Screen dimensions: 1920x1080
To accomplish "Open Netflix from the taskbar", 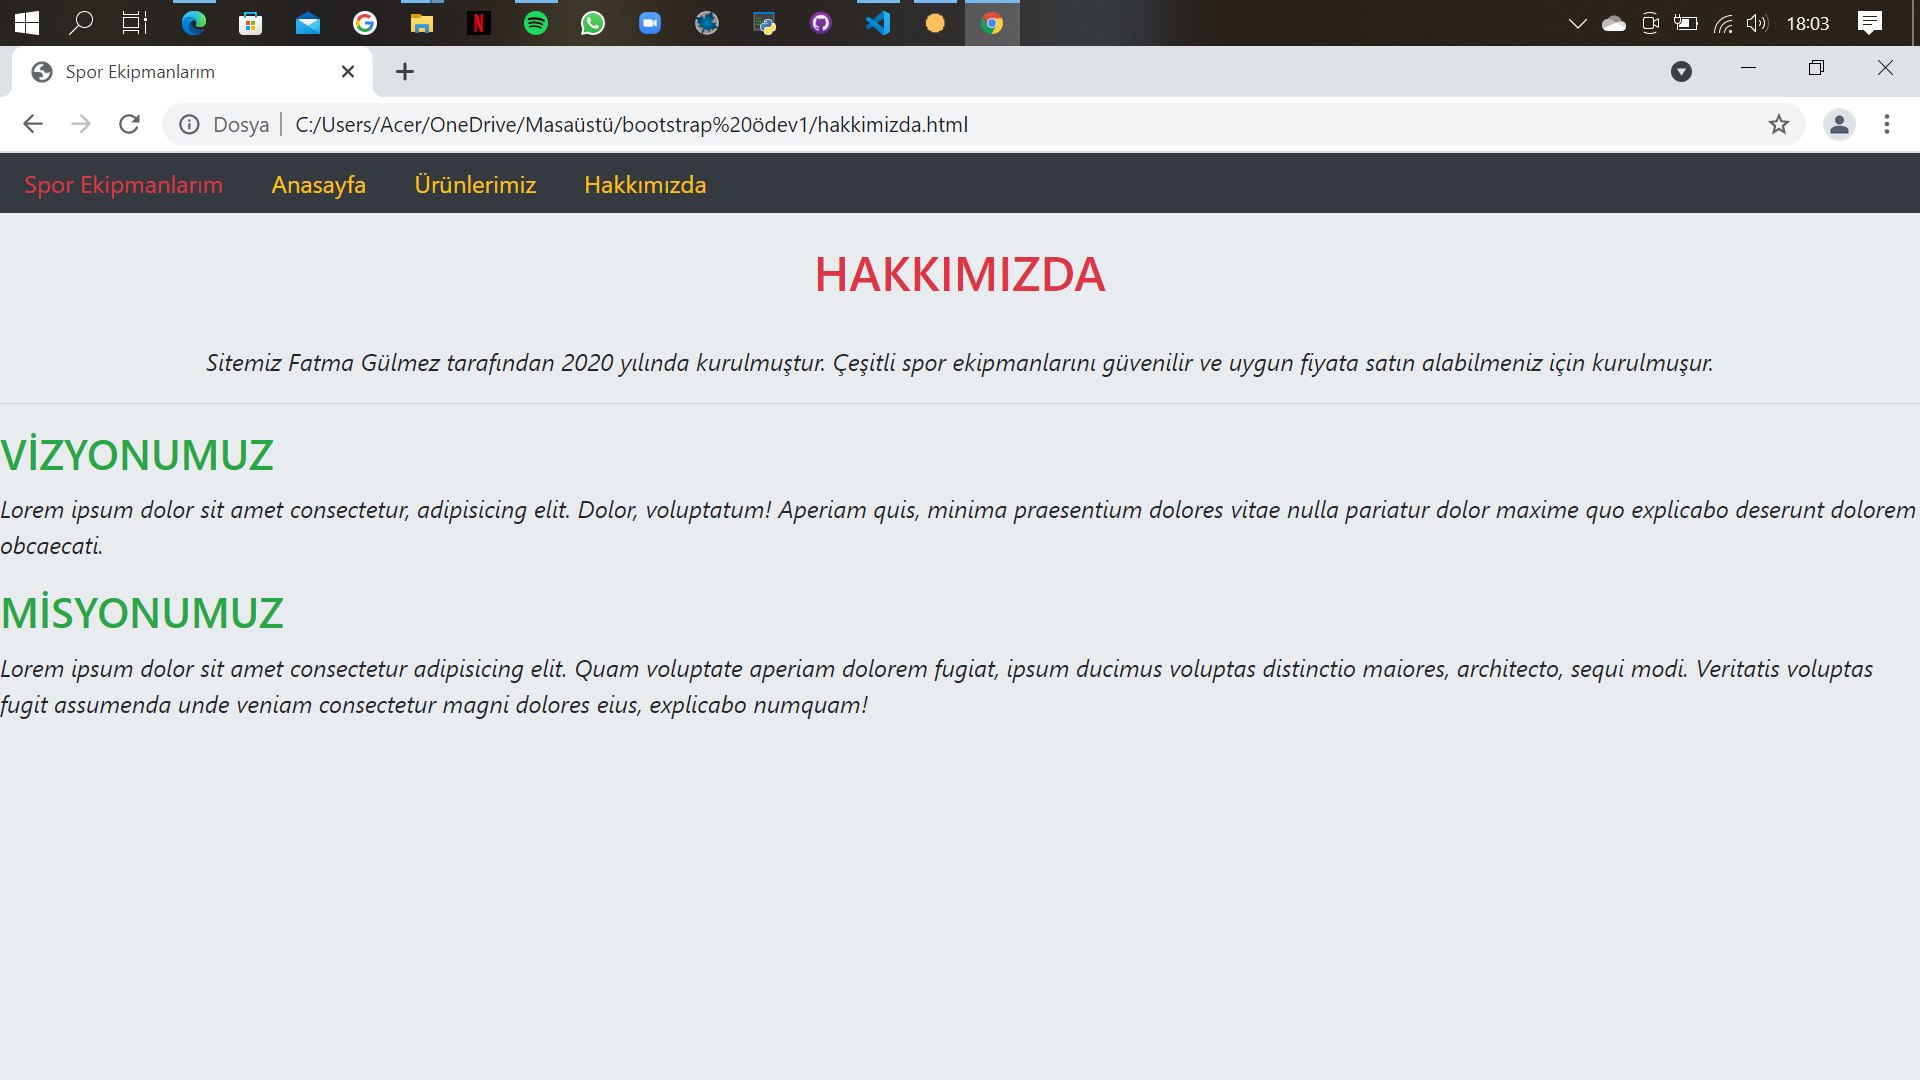I will pyautogui.click(x=478, y=22).
